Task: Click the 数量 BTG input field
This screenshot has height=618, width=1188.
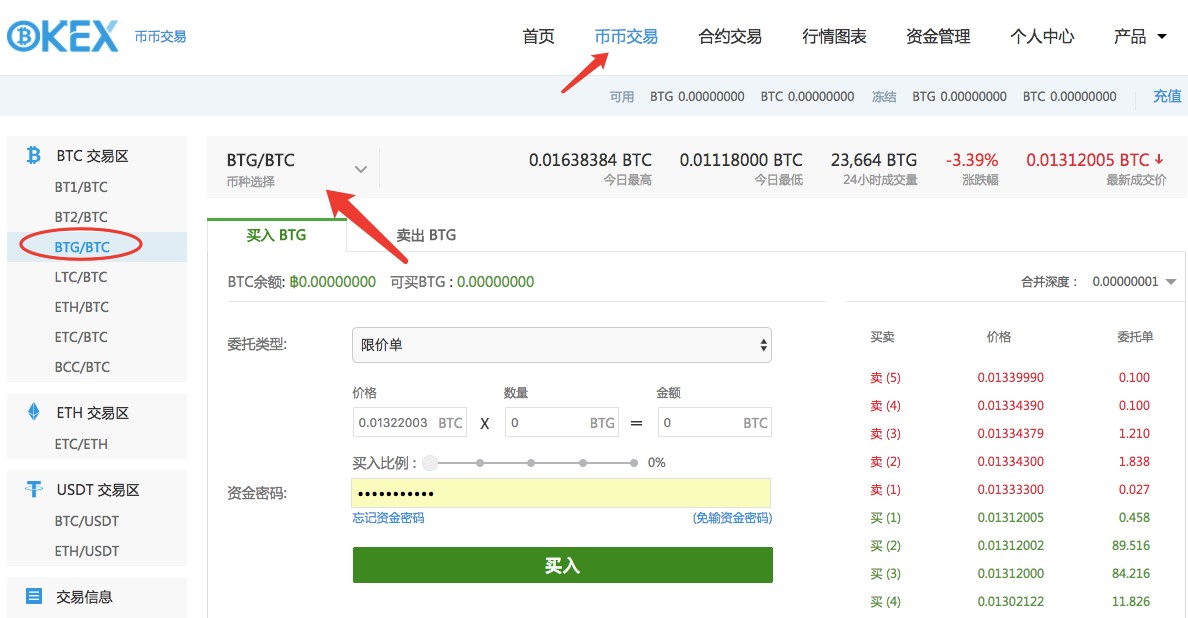Action: coord(562,423)
